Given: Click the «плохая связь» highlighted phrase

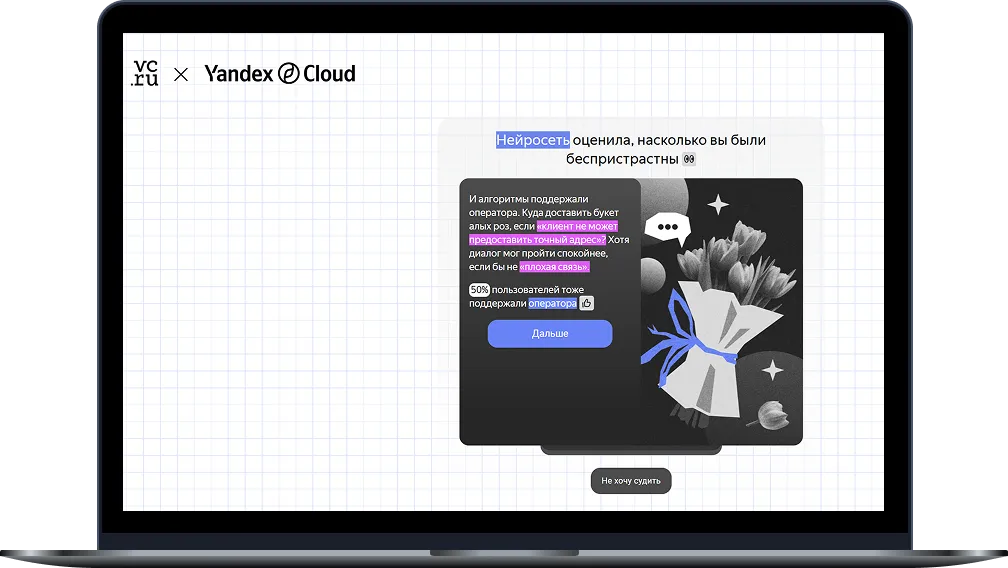Looking at the screenshot, I should [x=554, y=267].
